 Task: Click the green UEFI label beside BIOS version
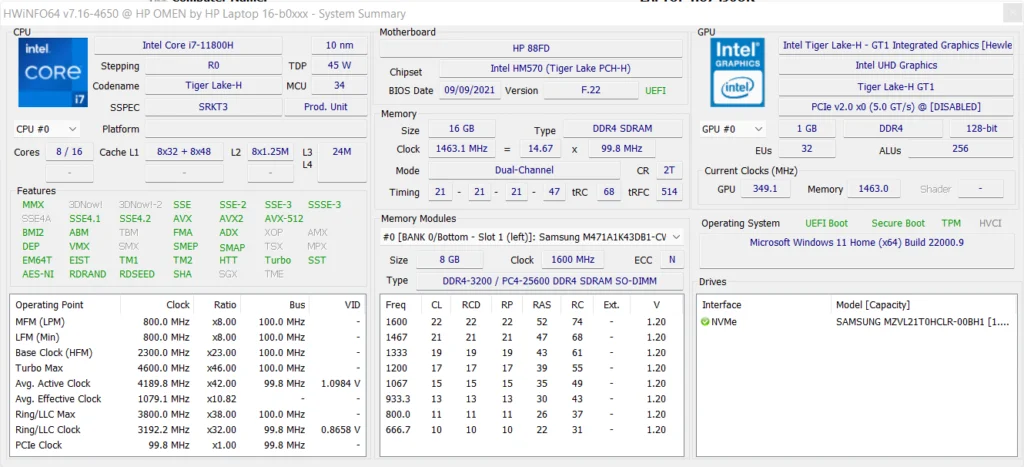656,91
